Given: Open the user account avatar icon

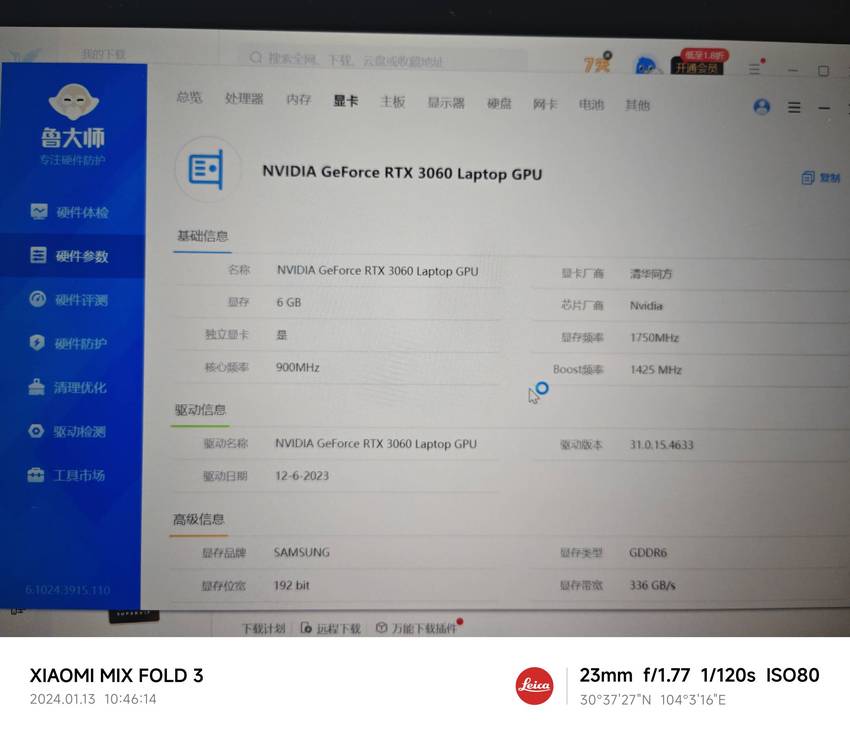Looking at the screenshot, I should point(762,106).
